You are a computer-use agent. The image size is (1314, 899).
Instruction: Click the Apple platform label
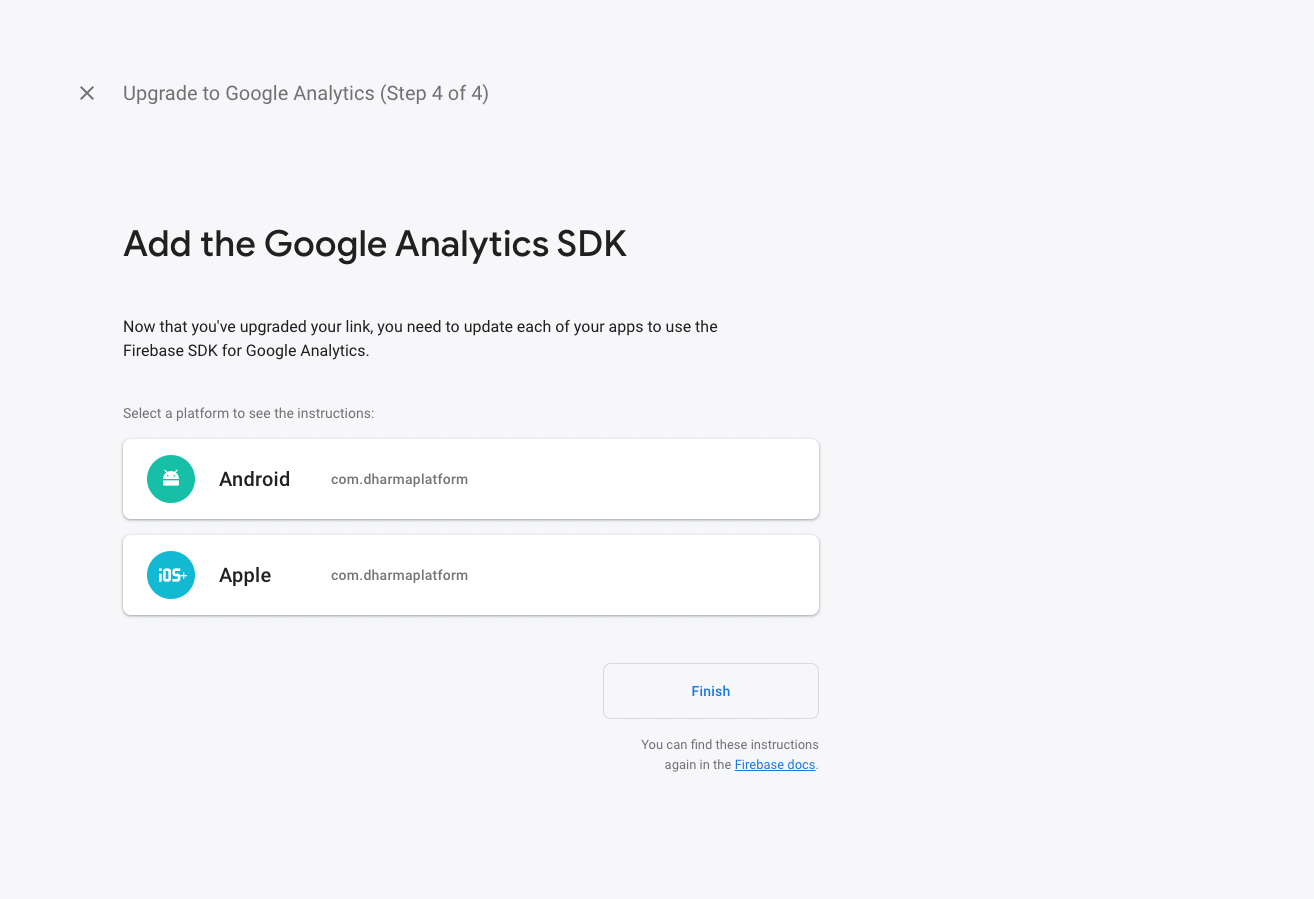(x=245, y=575)
